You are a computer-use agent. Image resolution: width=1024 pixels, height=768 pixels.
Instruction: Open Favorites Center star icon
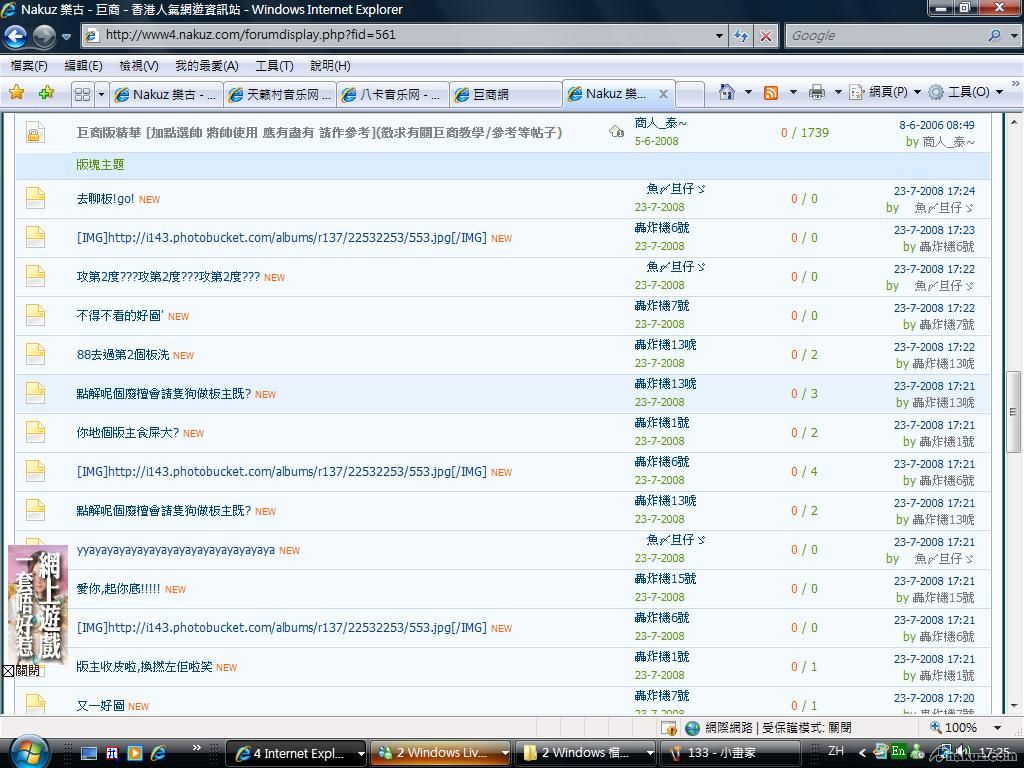coord(17,93)
